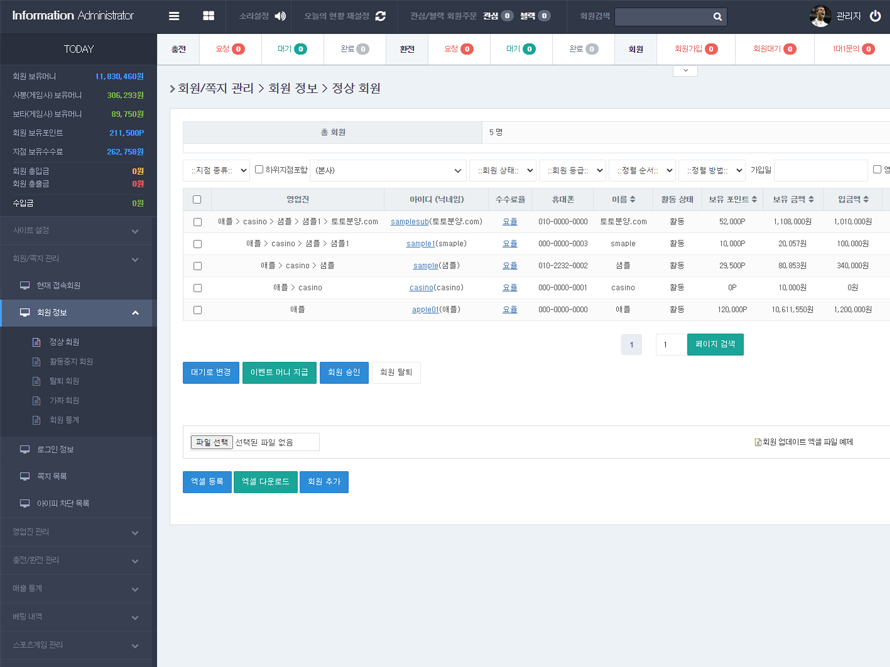Sort by 보유 포인트 column arrows
Image resolution: width=890 pixels, height=667 pixels.
pyautogui.click(x=754, y=199)
